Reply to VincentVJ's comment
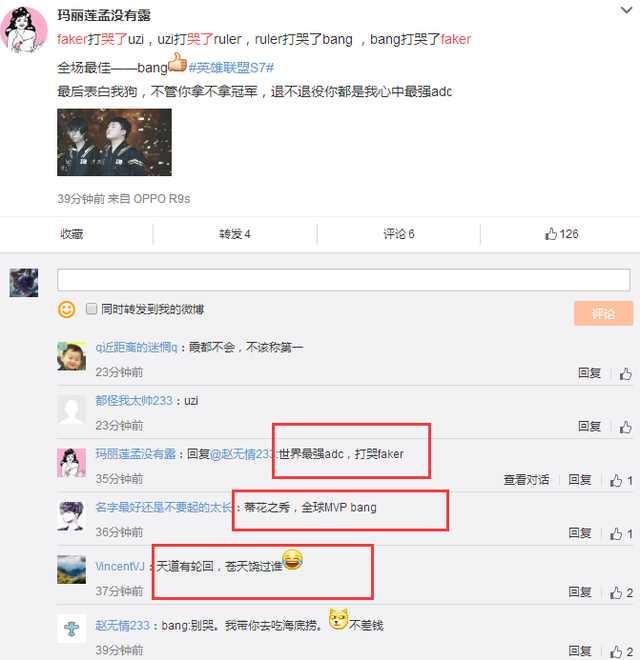This screenshot has width=640, height=660. pyautogui.click(x=580, y=592)
